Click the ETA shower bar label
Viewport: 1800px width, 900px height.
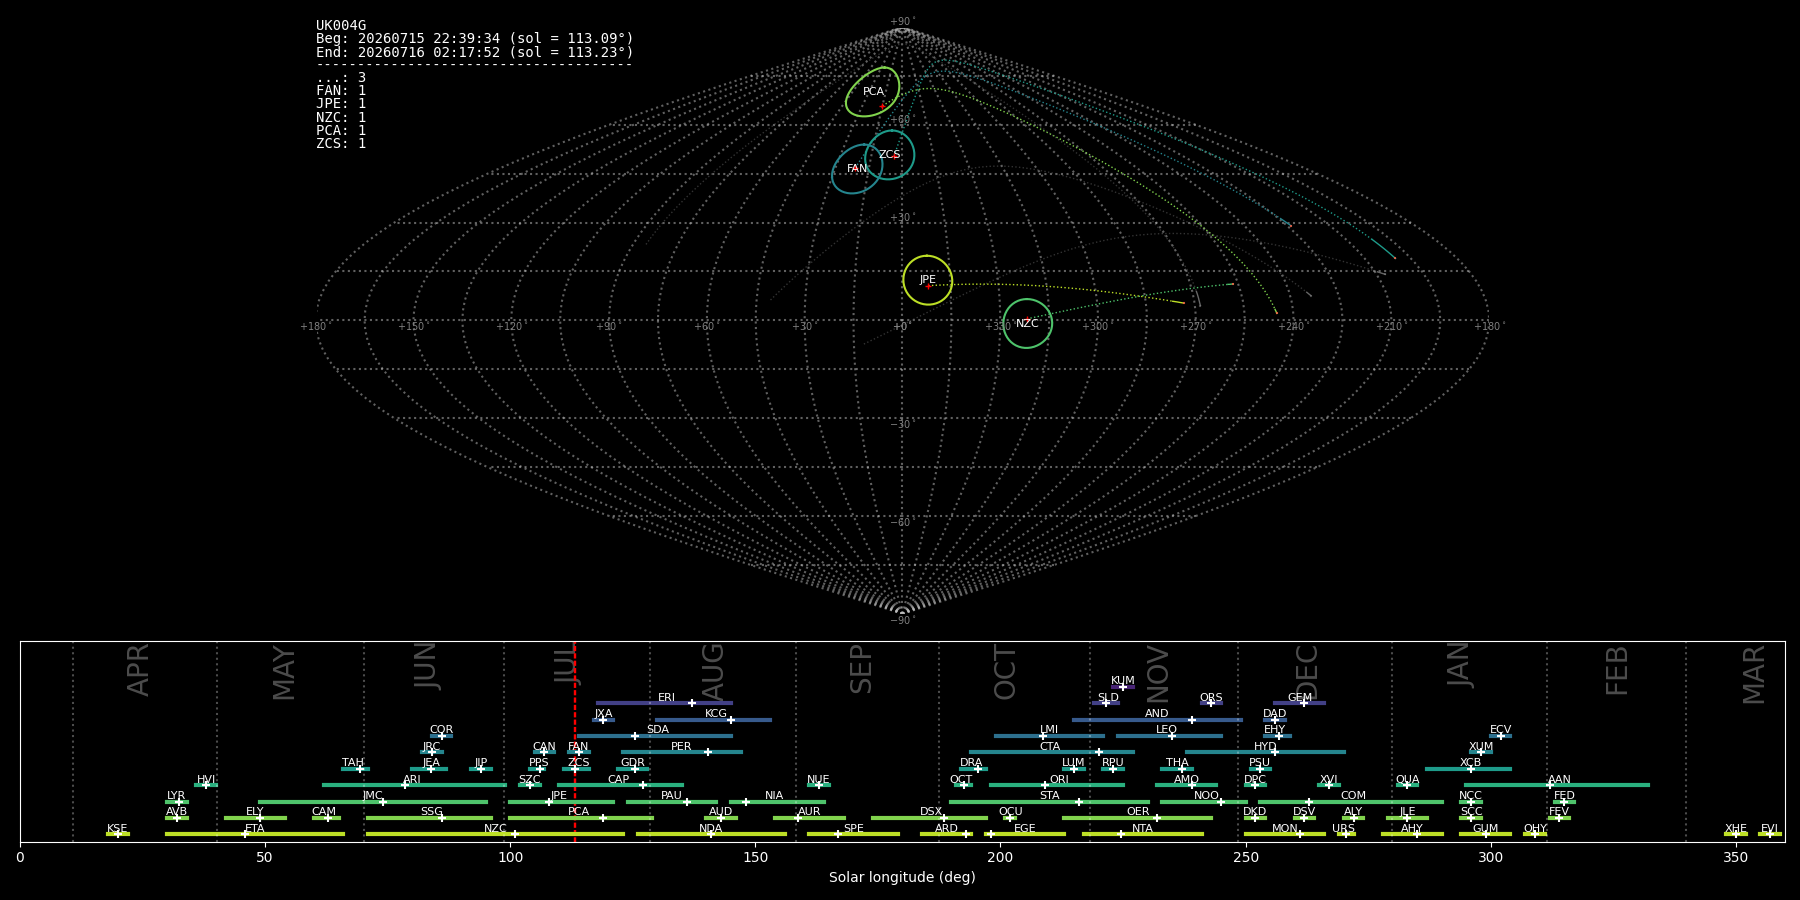255,829
